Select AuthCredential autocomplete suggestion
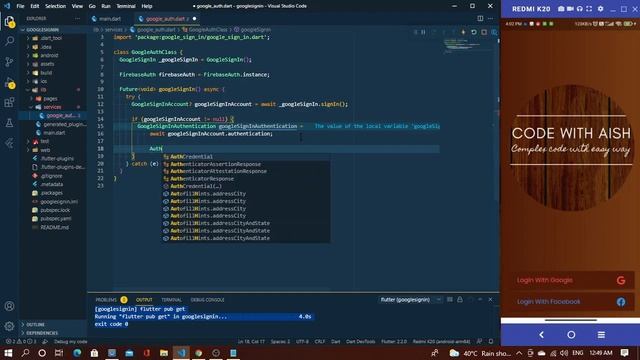The image size is (640, 360). (x=246, y=157)
